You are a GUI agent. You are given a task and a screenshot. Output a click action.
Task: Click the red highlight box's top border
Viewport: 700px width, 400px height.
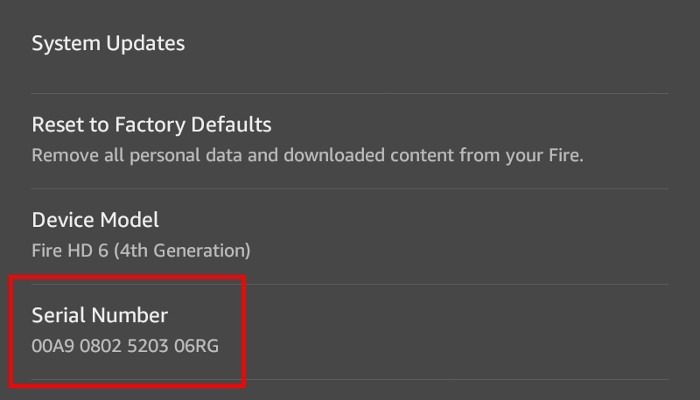click(x=128, y=282)
